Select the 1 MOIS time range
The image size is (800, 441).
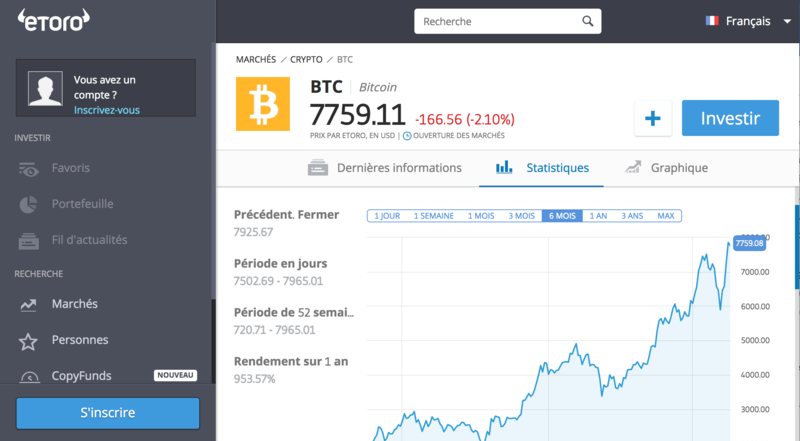coord(481,216)
